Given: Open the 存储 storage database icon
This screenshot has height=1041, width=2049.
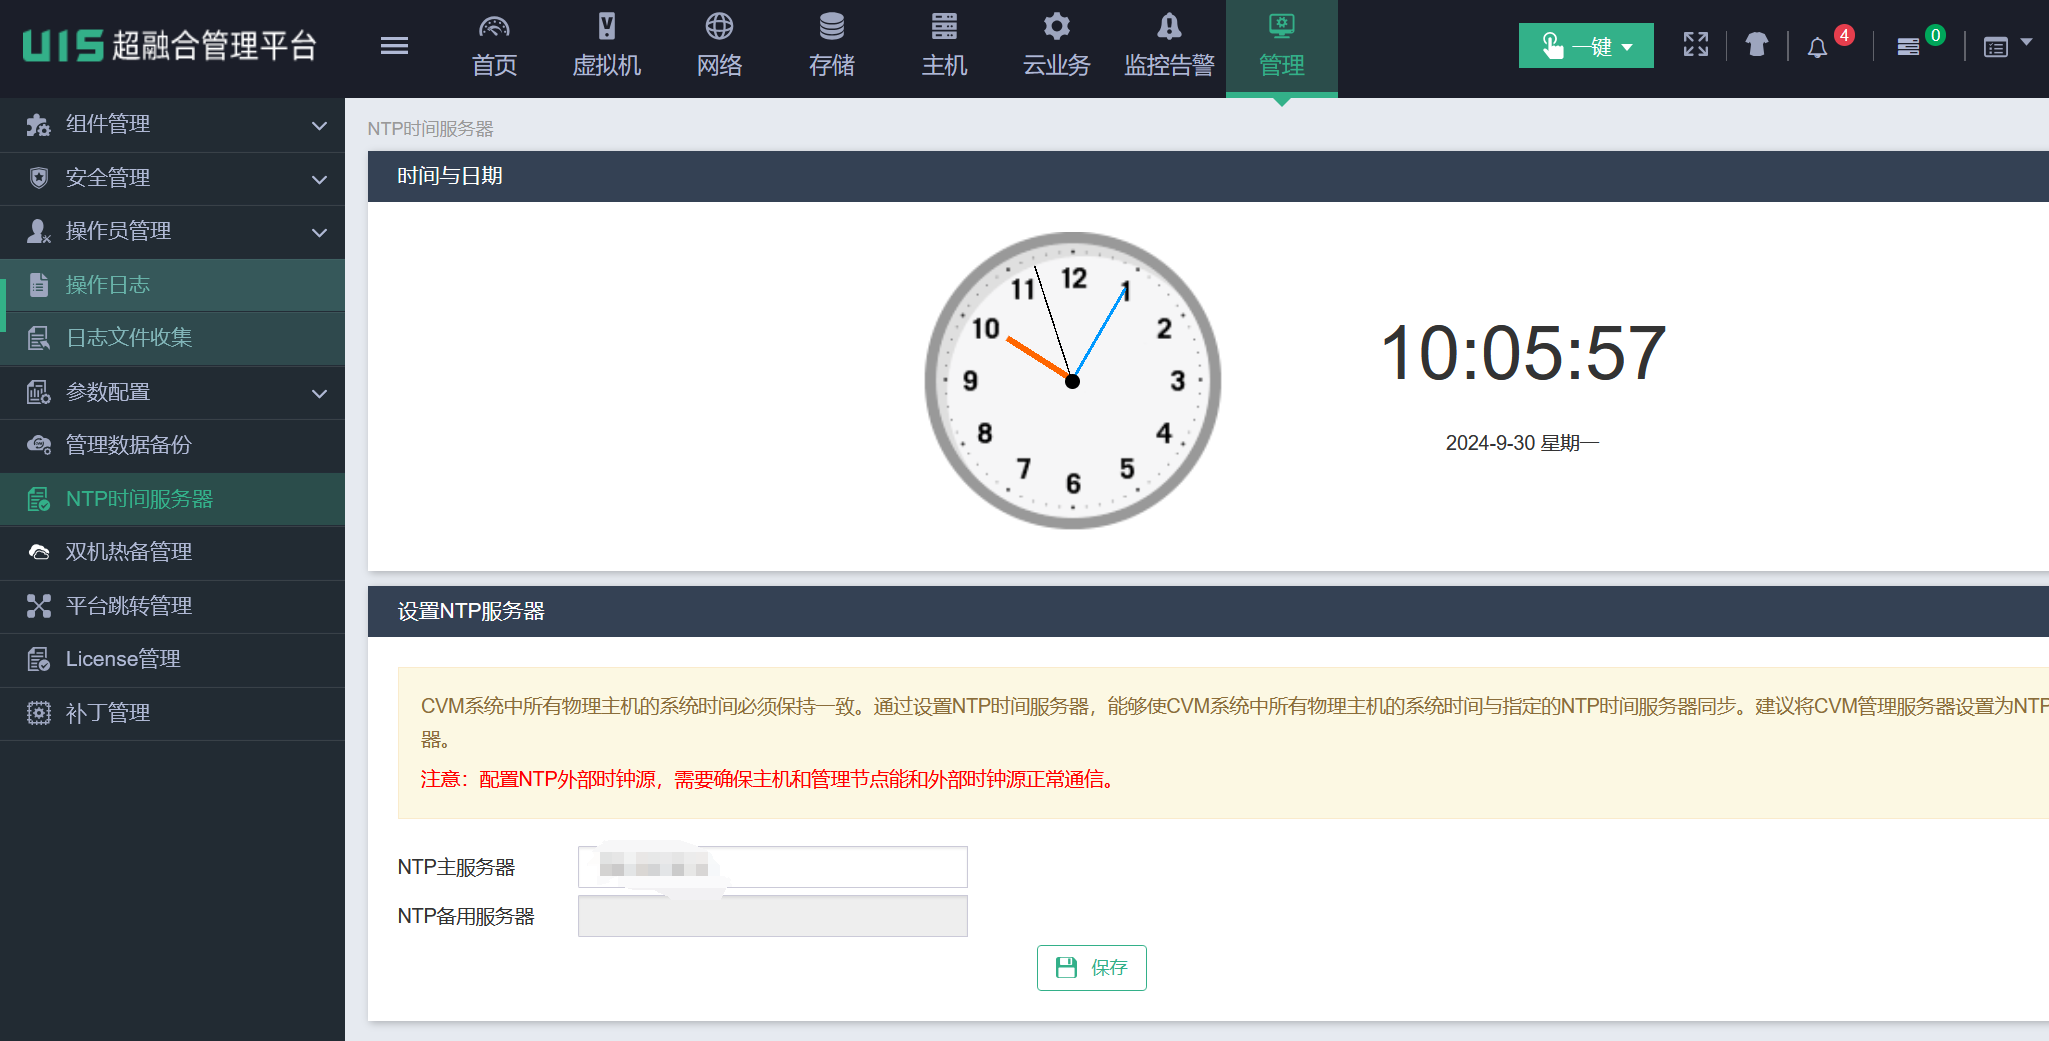Looking at the screenshot, I should (x=831, y=27).
